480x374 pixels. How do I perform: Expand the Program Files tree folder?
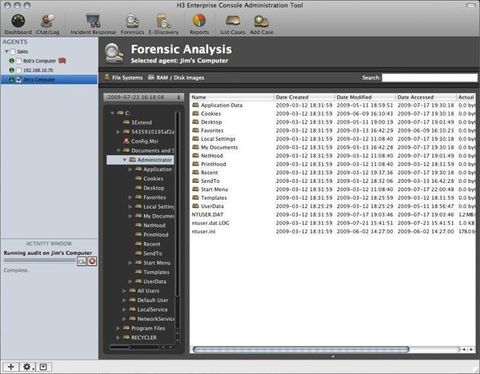[118, 328]
